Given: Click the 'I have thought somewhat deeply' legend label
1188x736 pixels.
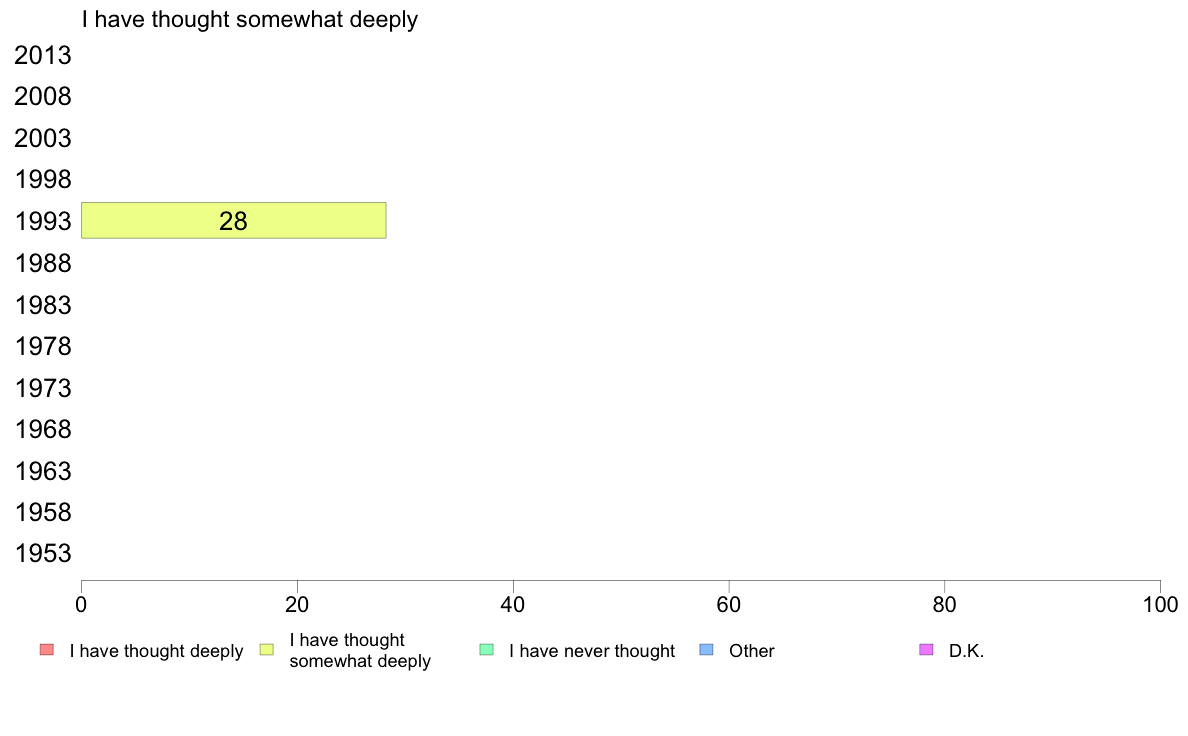Looking at the screenshot, I should click(x=360, y=650).
